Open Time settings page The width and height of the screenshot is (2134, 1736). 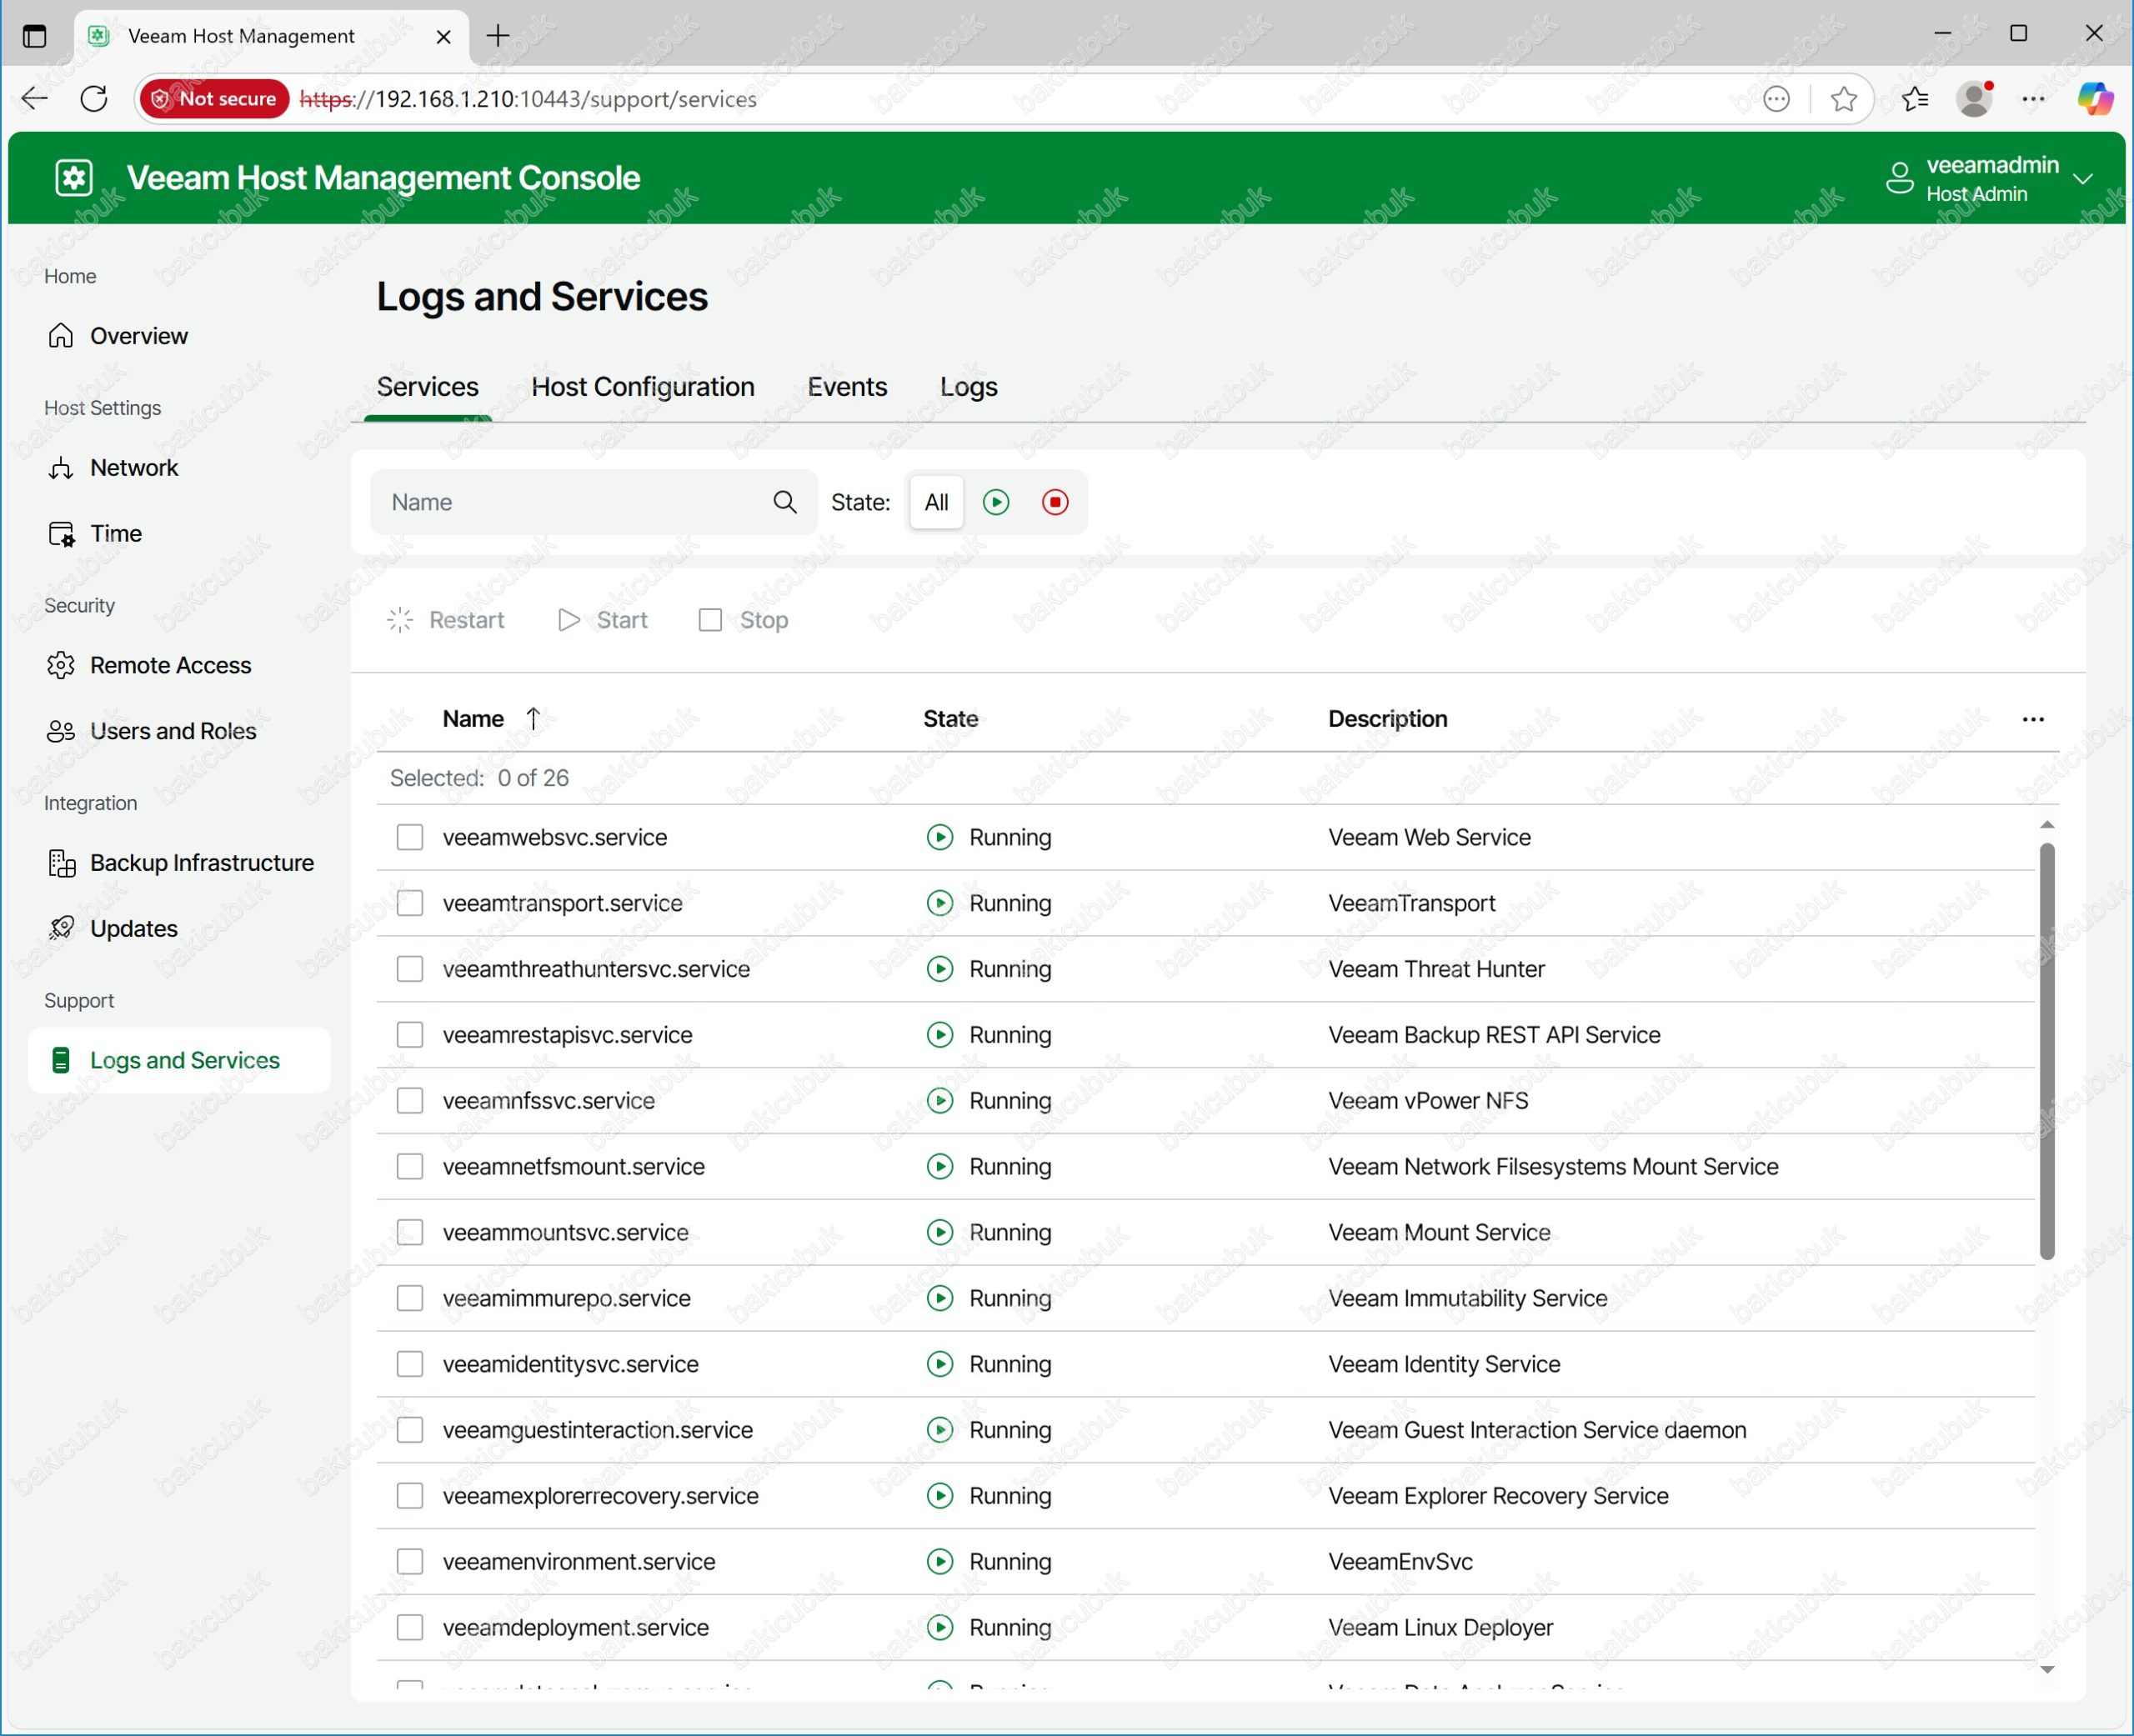coord(95,534)
